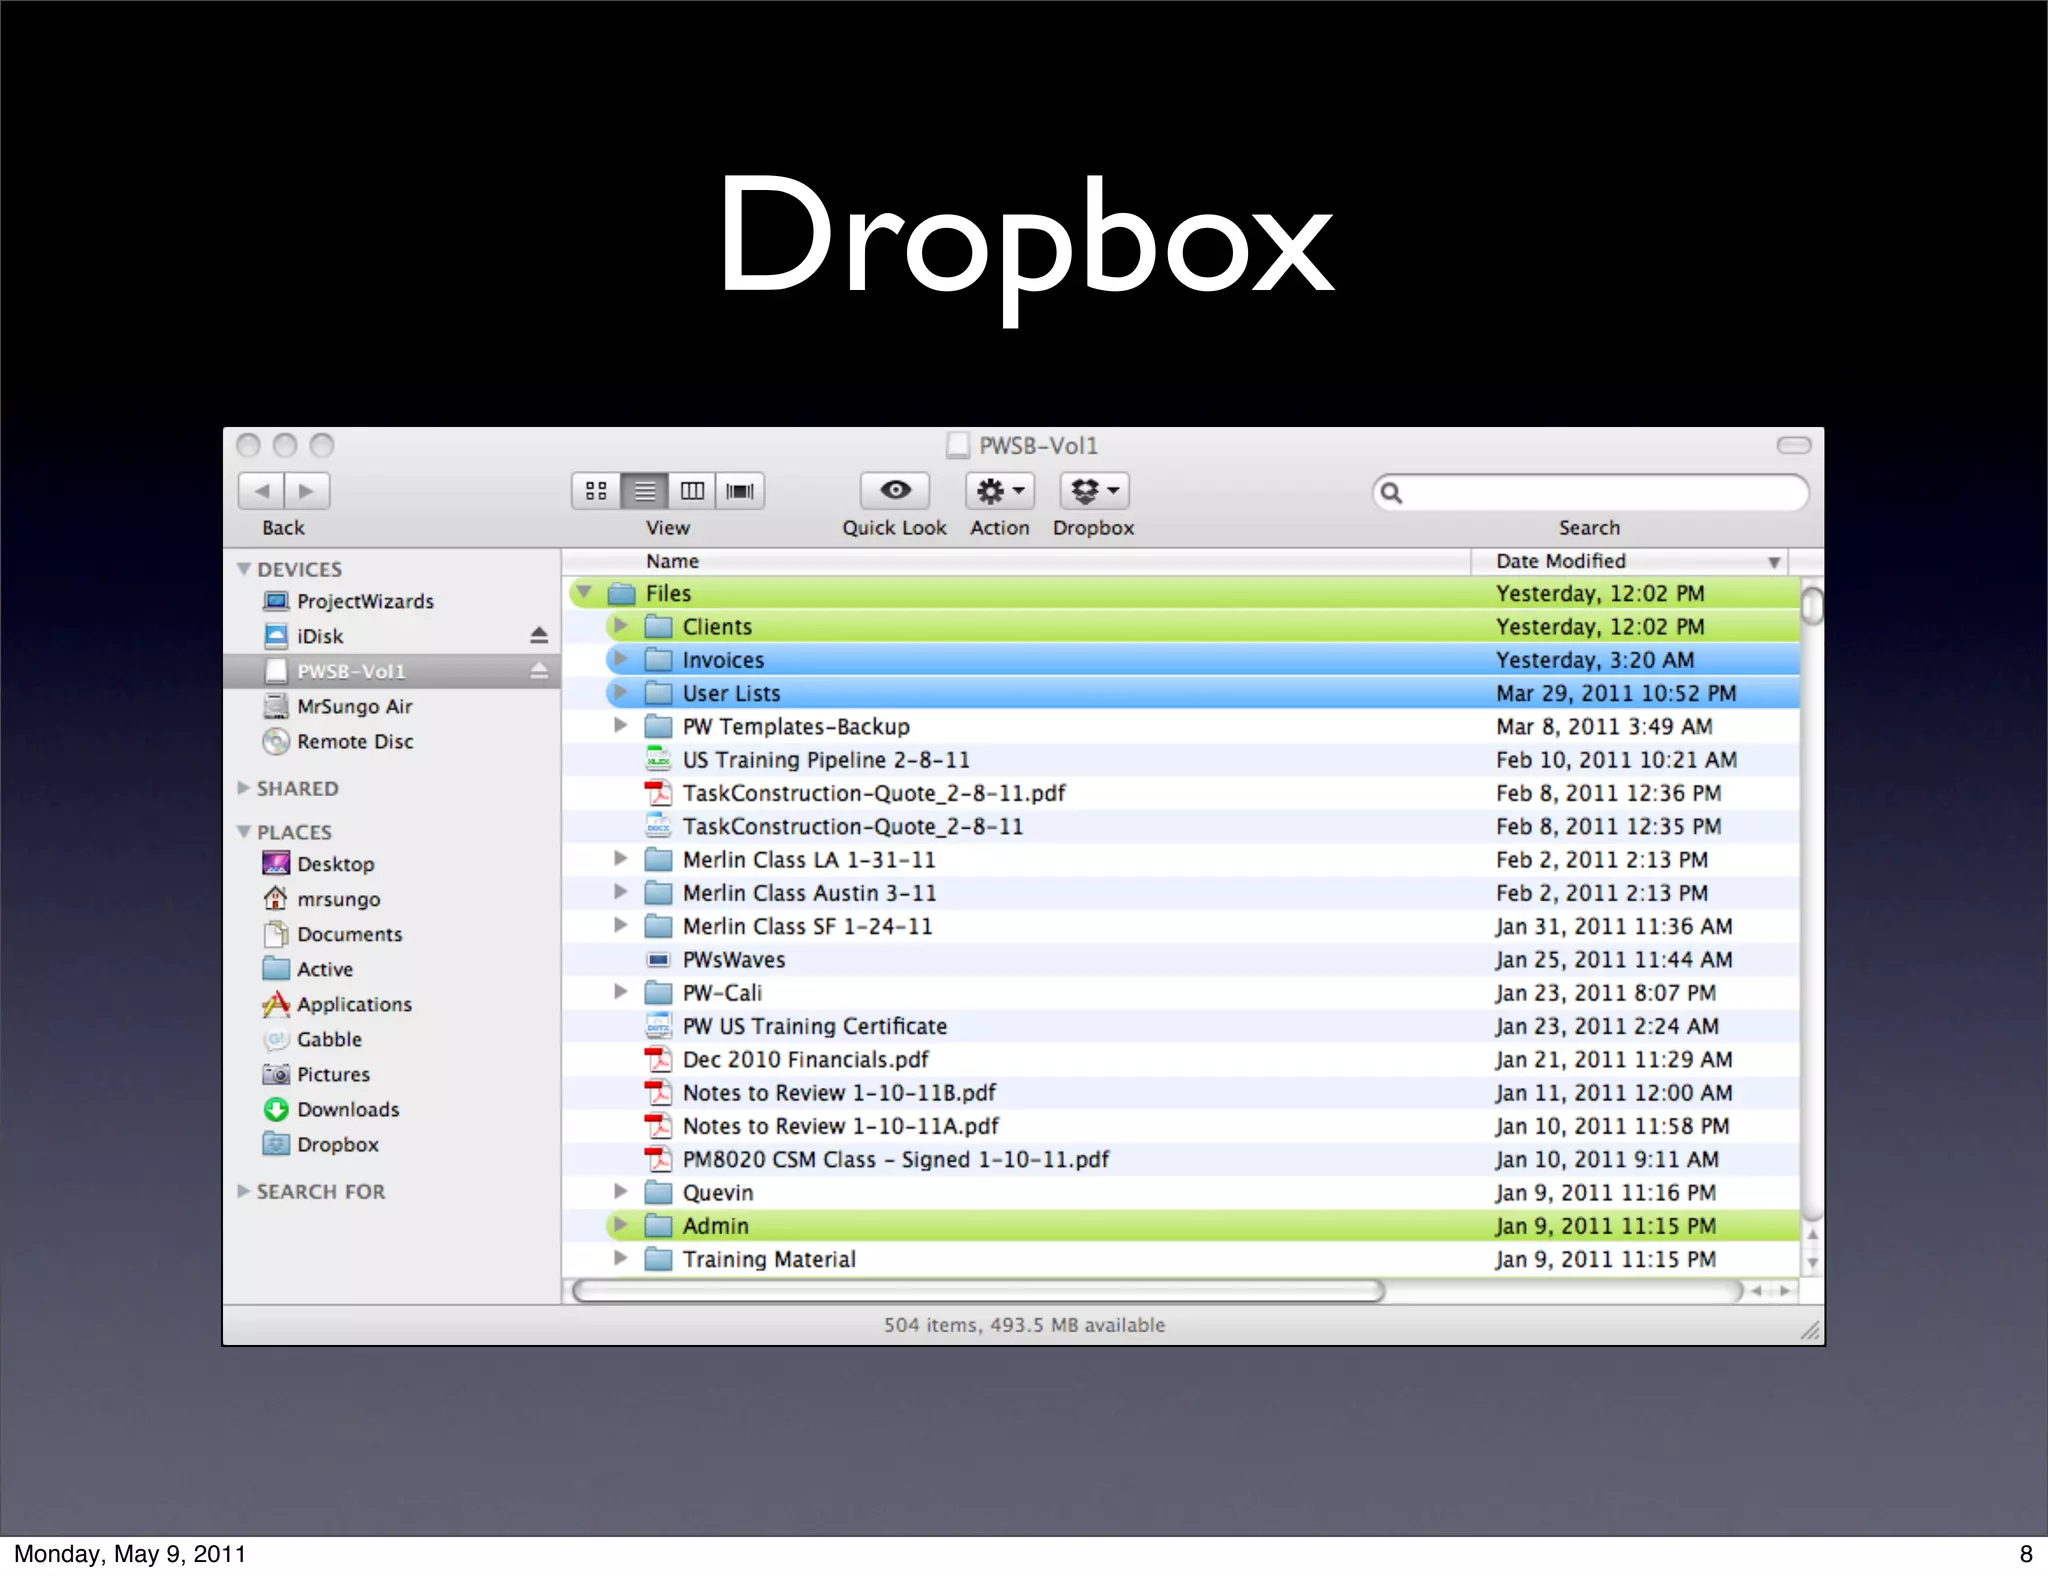This screenshot has width=2048, height=1576.
Task: Switch to Cover Flow view
Action: [740, 491]
